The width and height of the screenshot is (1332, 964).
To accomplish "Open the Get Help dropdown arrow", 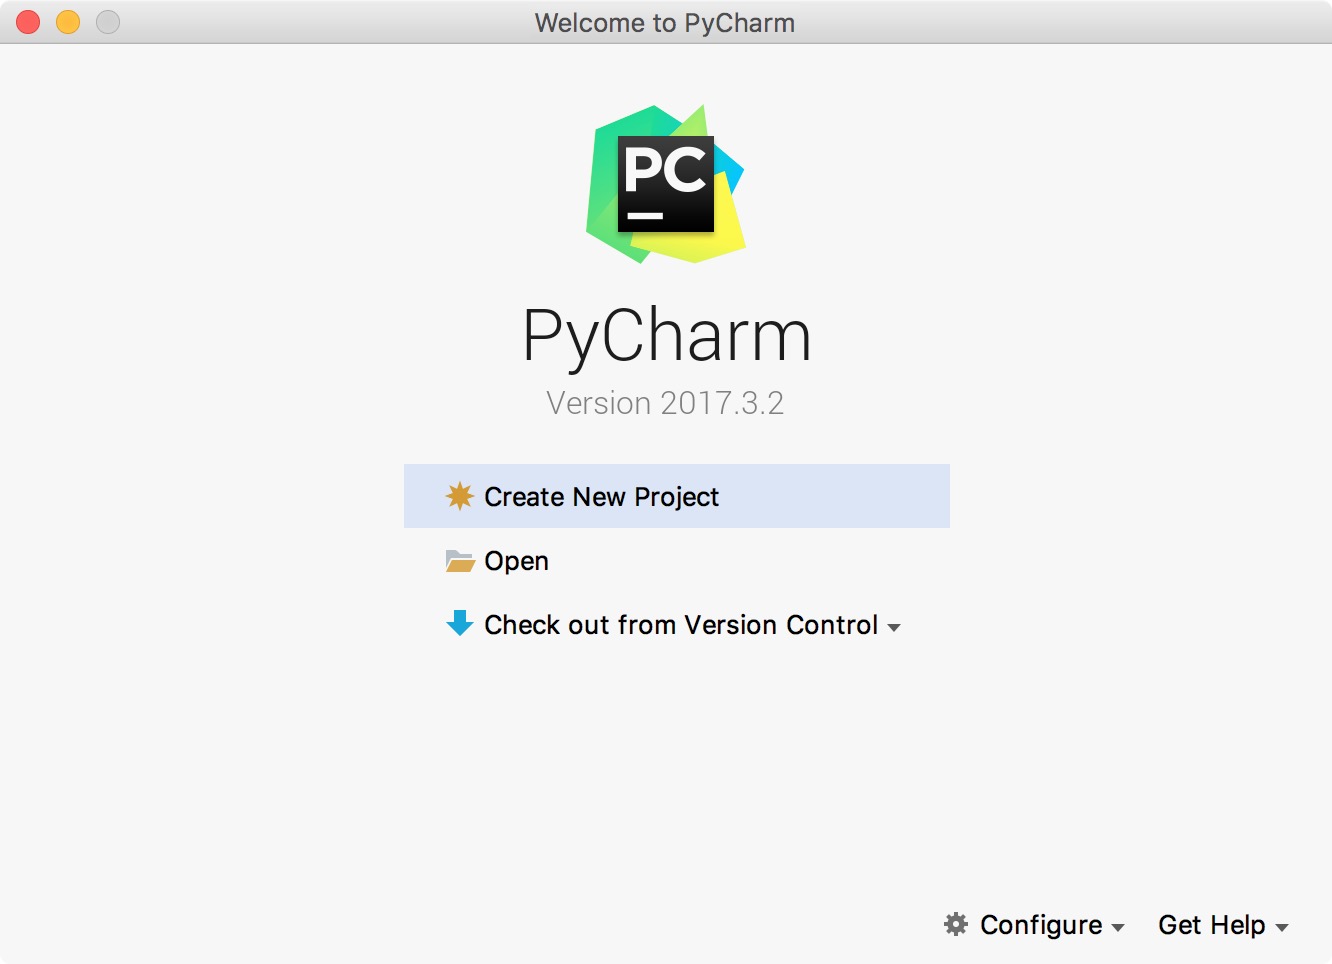I will (x=1283, y=928).
